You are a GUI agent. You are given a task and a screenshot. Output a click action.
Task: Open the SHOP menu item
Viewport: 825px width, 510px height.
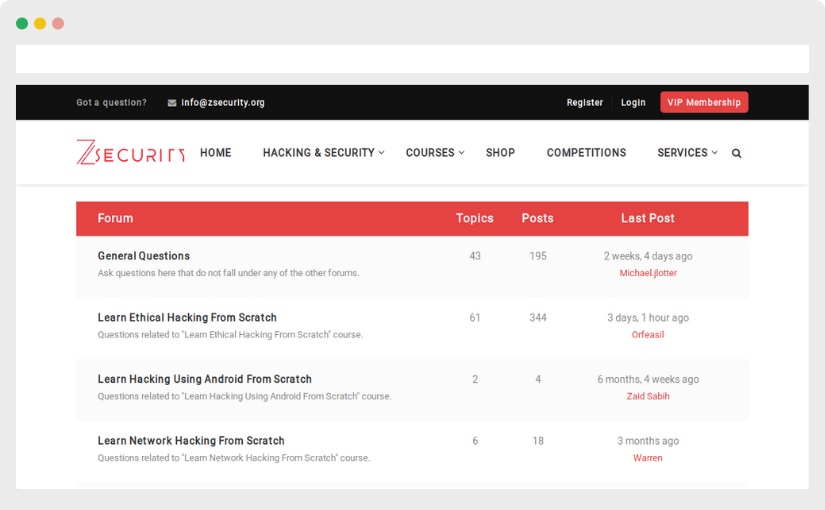pos(500,153)
